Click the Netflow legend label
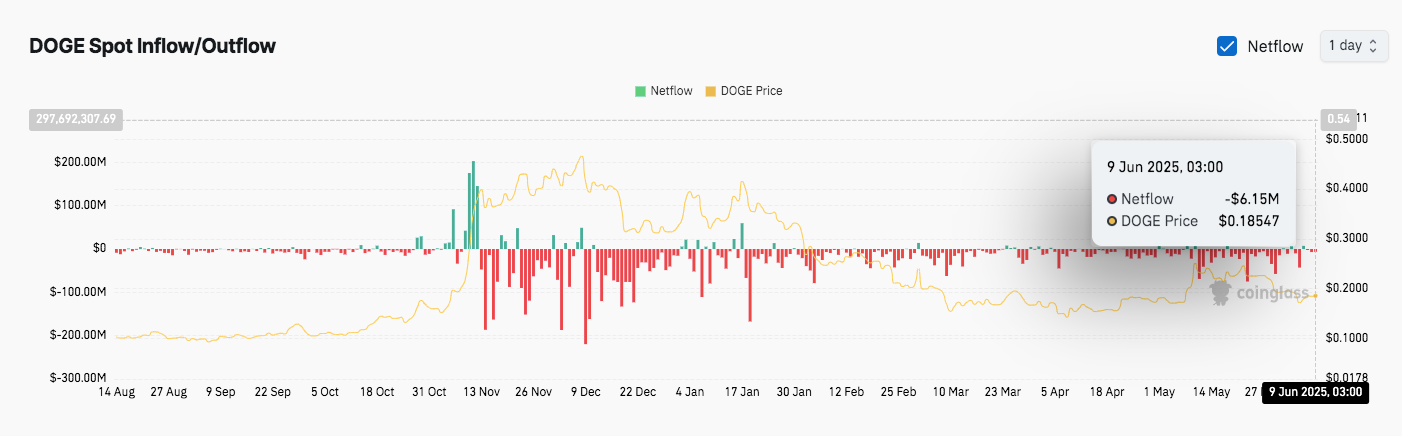Screen dimensions: 1402x436 pos(671,91)
